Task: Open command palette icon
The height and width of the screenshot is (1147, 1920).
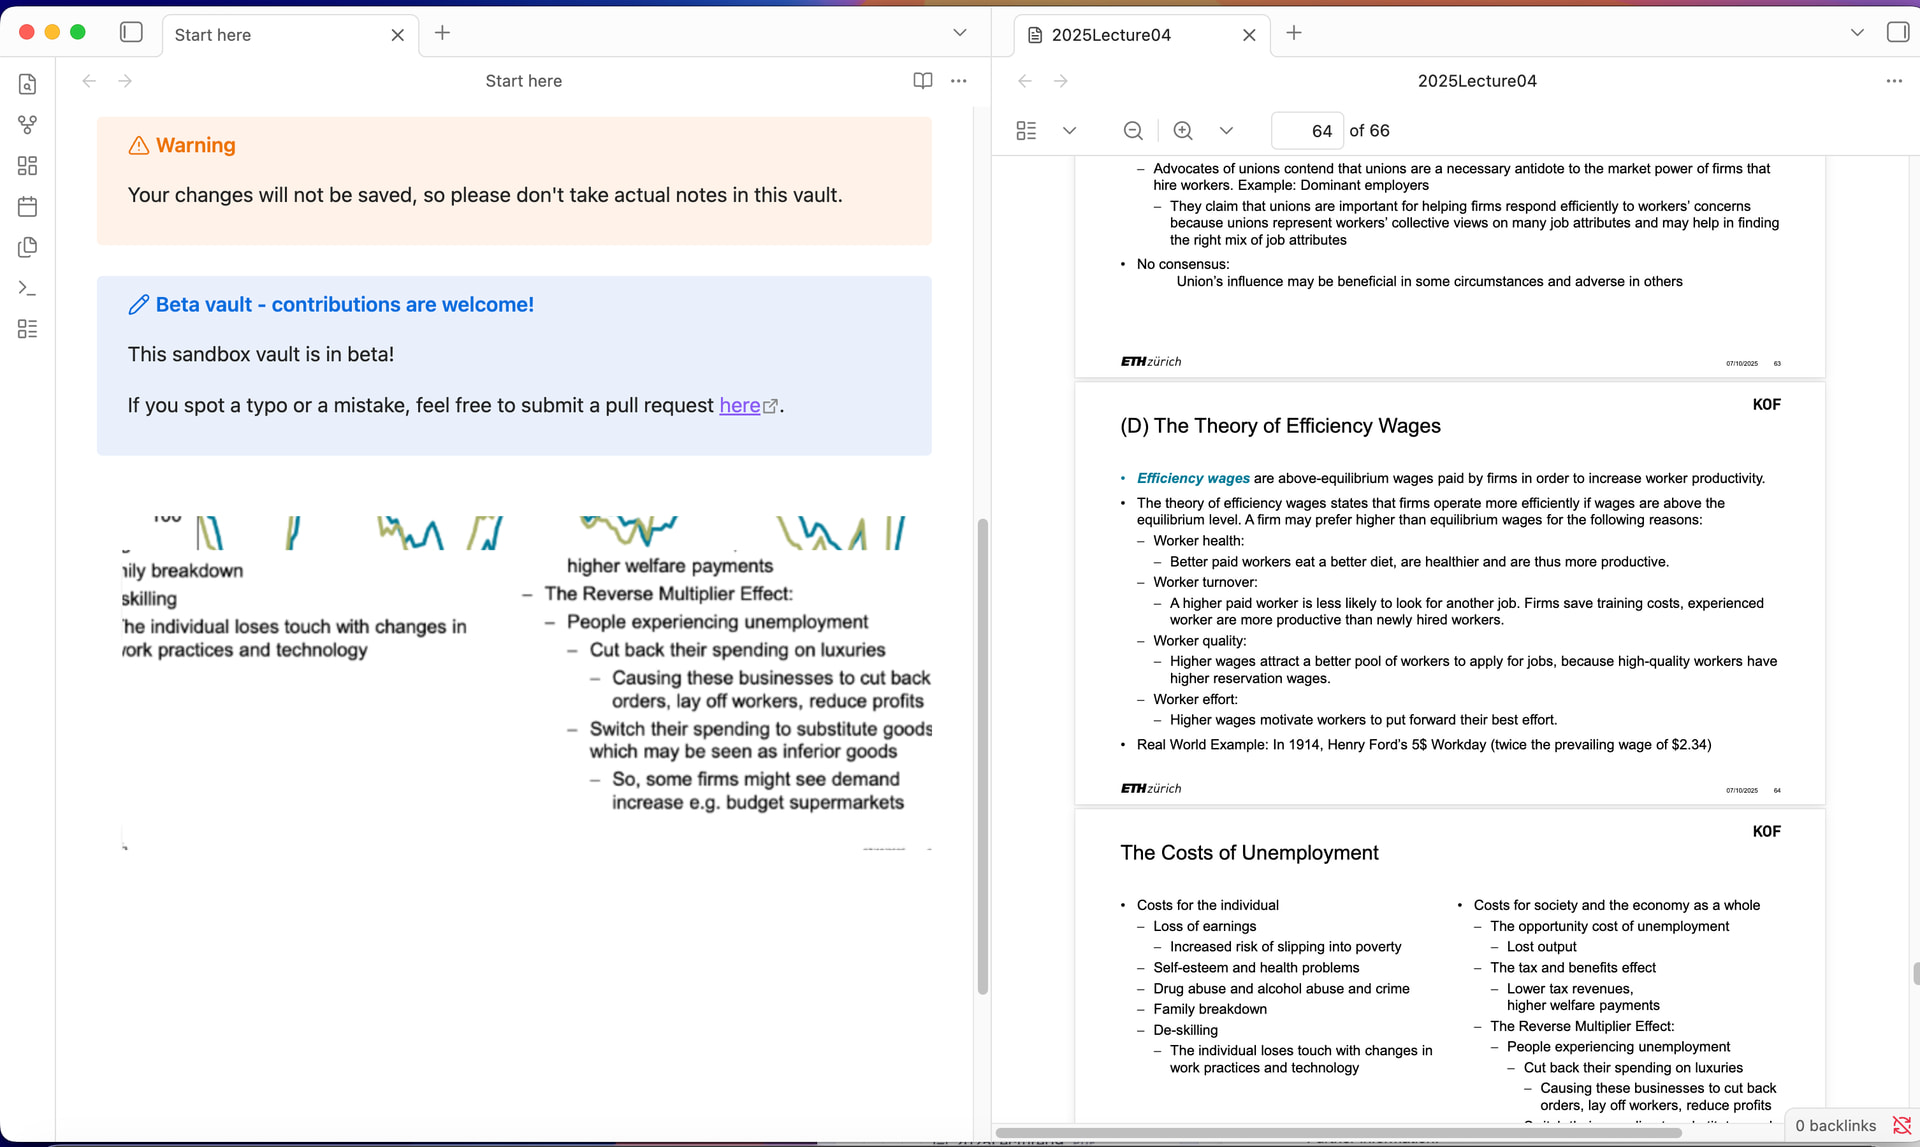Action: pyautogui.click(x=27, y=288)
